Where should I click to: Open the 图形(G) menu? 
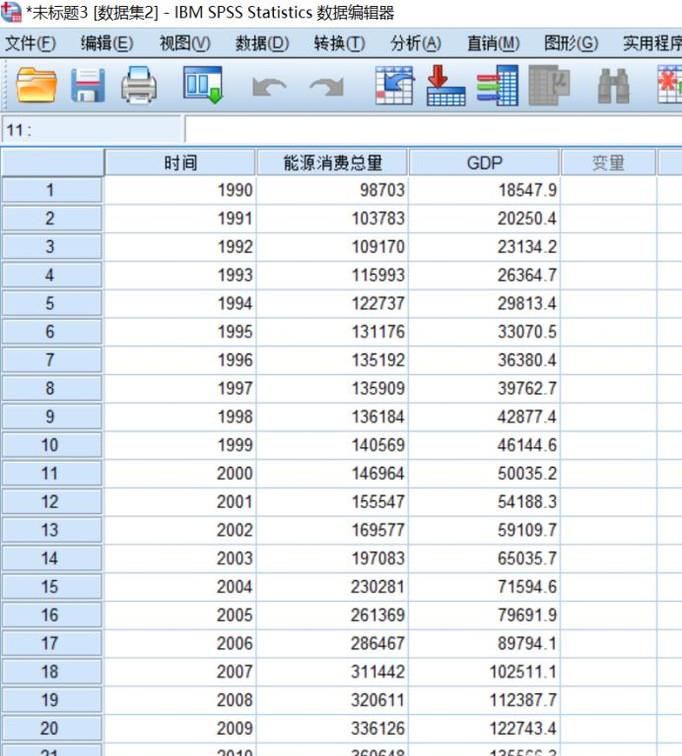tap(571, 44)
